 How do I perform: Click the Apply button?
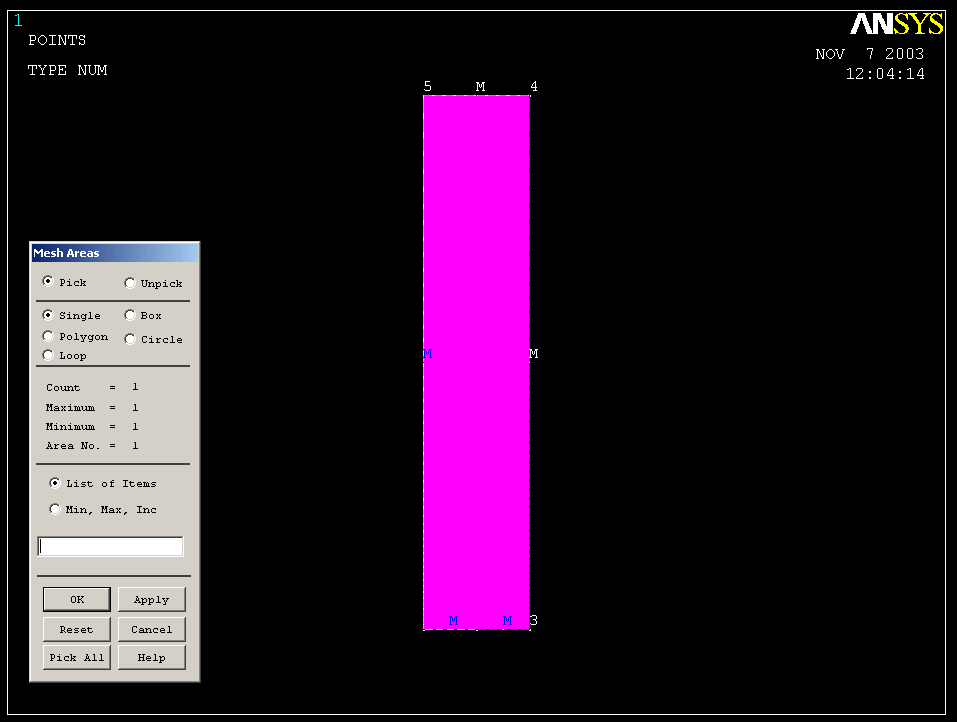pyautogui.click(x=151, y=599)
